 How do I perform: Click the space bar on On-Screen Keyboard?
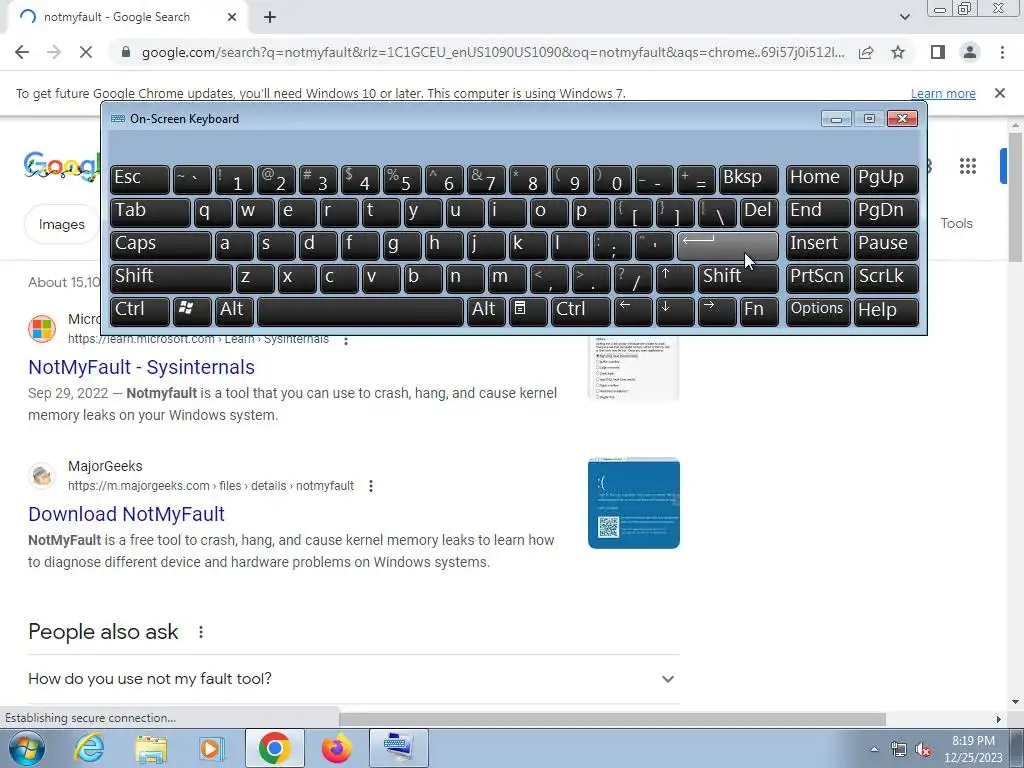pyautogui.click(x=360, y=311)
